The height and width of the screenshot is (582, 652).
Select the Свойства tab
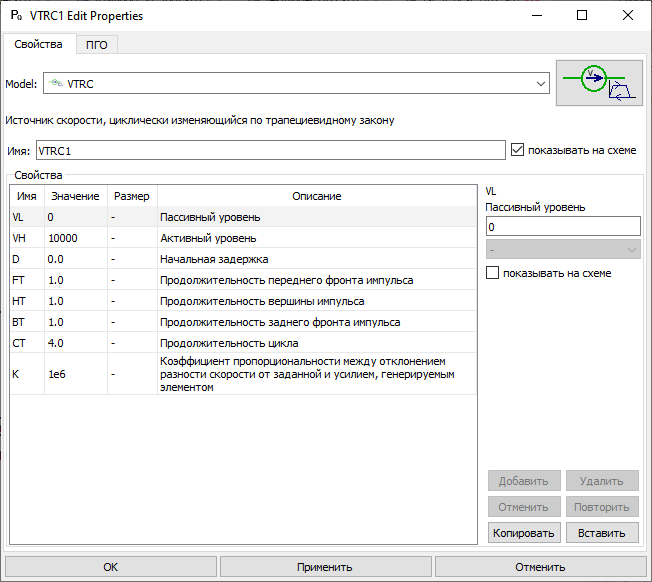tap(38, 45)
